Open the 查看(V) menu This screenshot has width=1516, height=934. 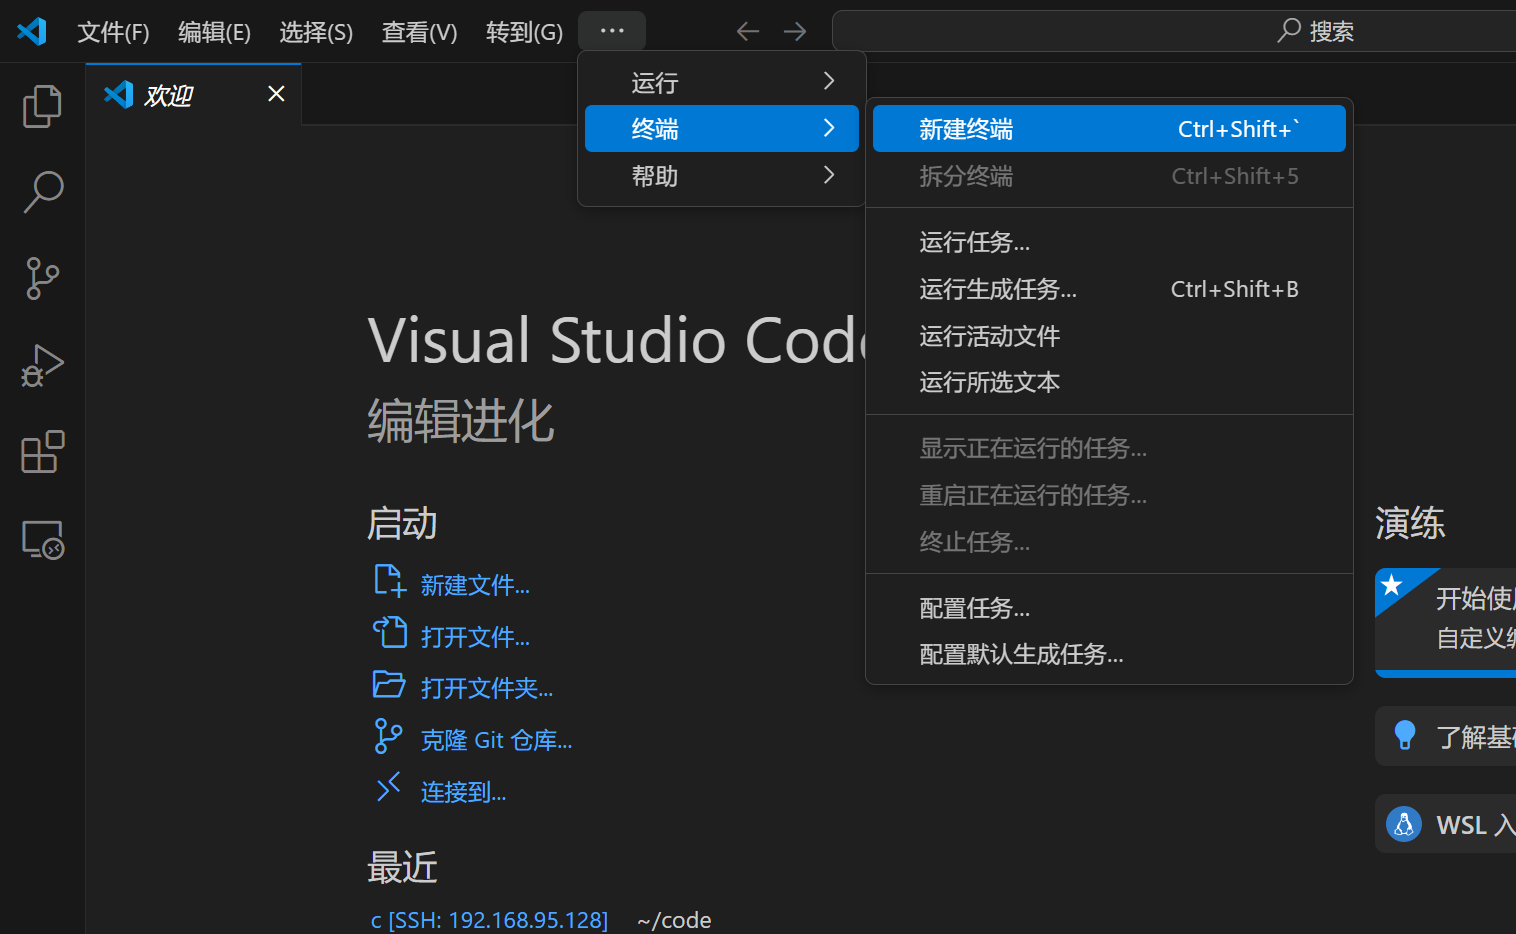click(x=419, y=32)
